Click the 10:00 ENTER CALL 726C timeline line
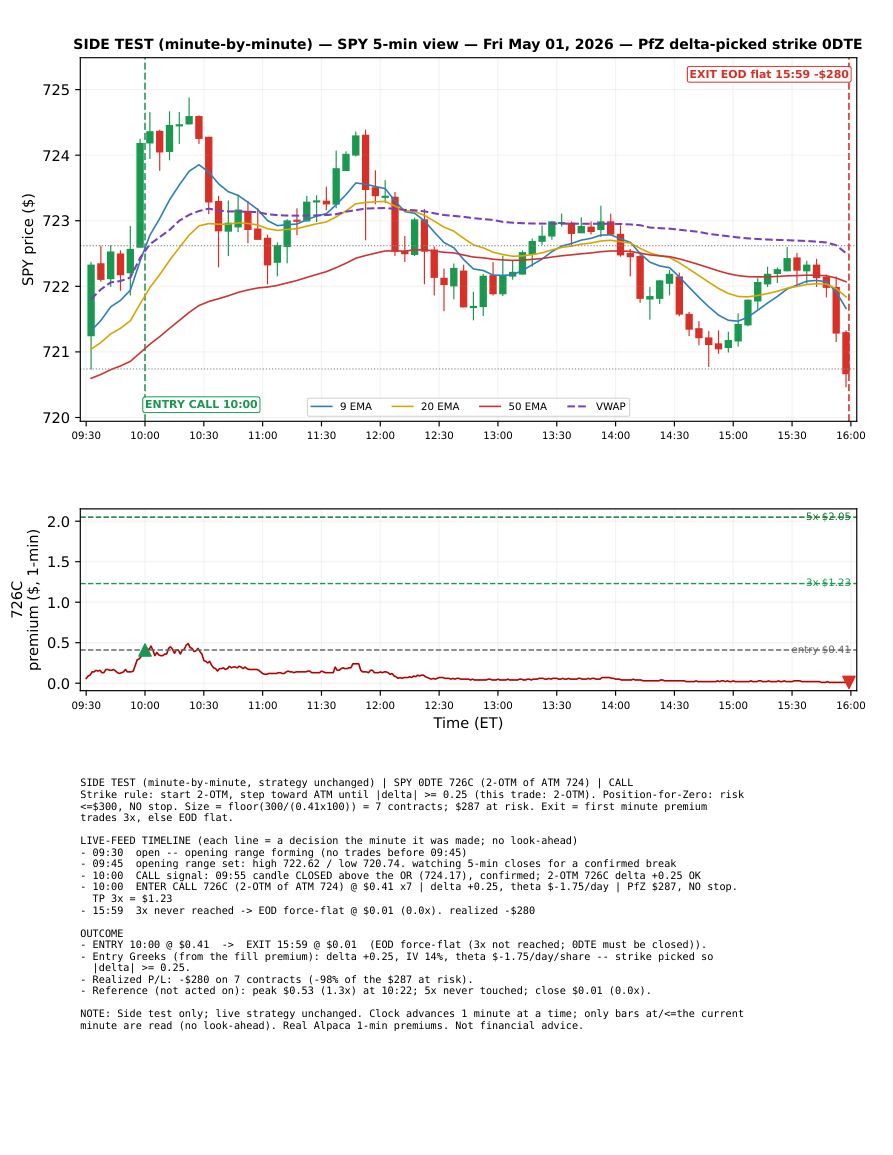This screenshot has height=1155, width=893. 409,892
